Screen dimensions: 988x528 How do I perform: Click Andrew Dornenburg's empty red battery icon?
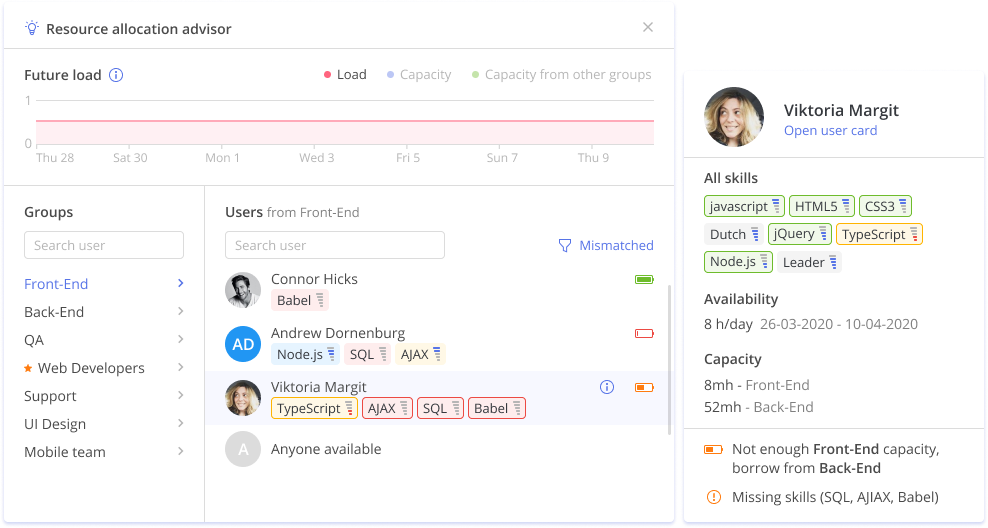pyautogui.click(x=644, y=334)
